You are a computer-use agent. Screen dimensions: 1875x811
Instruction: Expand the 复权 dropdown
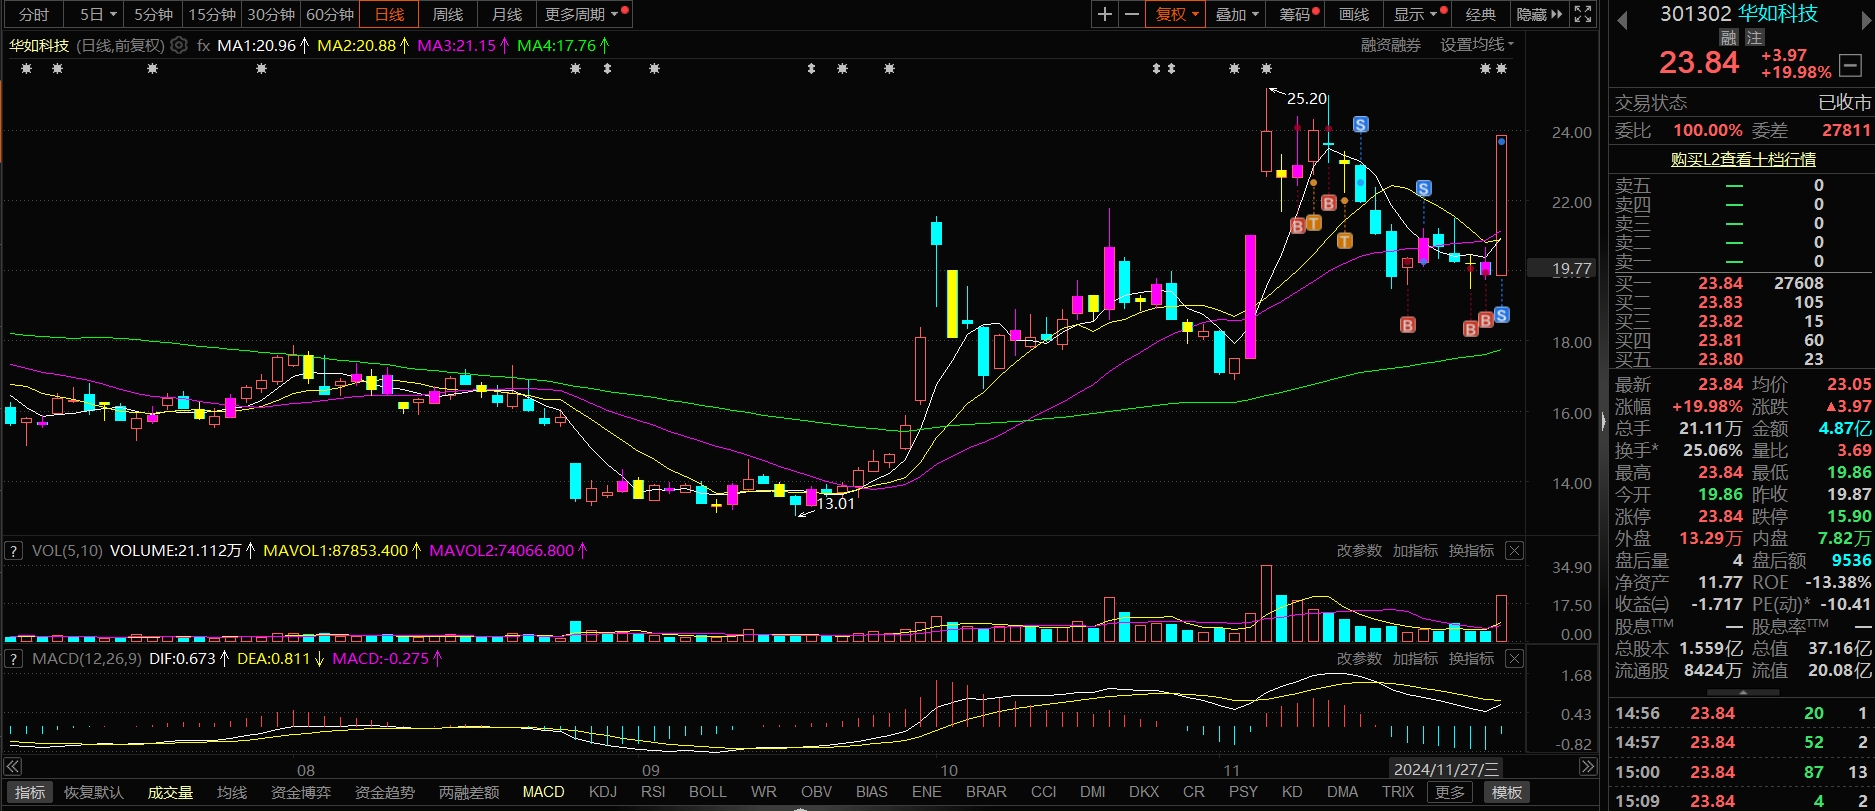click(x=1177, y=14)
